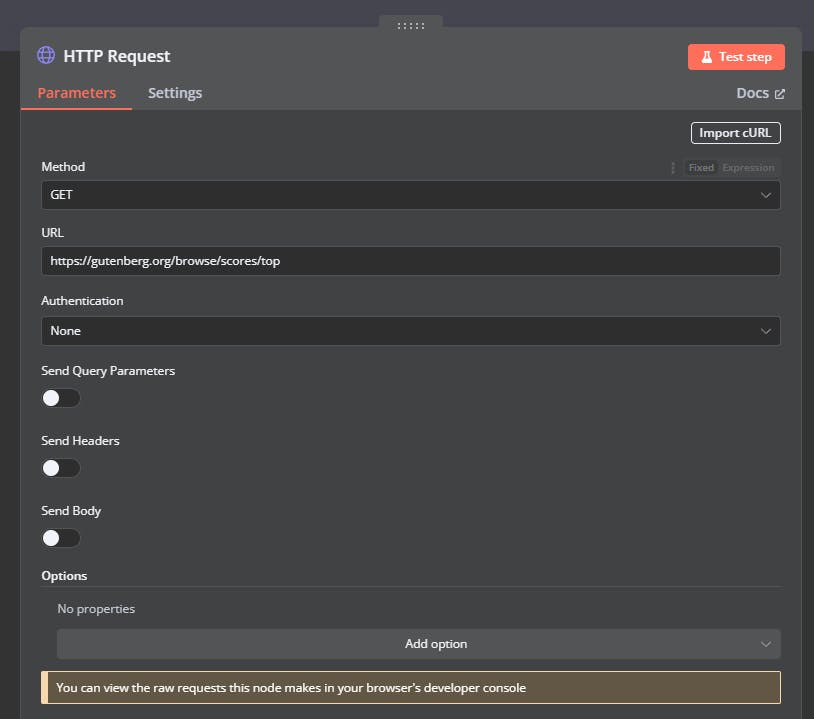
Task: Open the Method options three-dot menu
Action: click(673, 168)
